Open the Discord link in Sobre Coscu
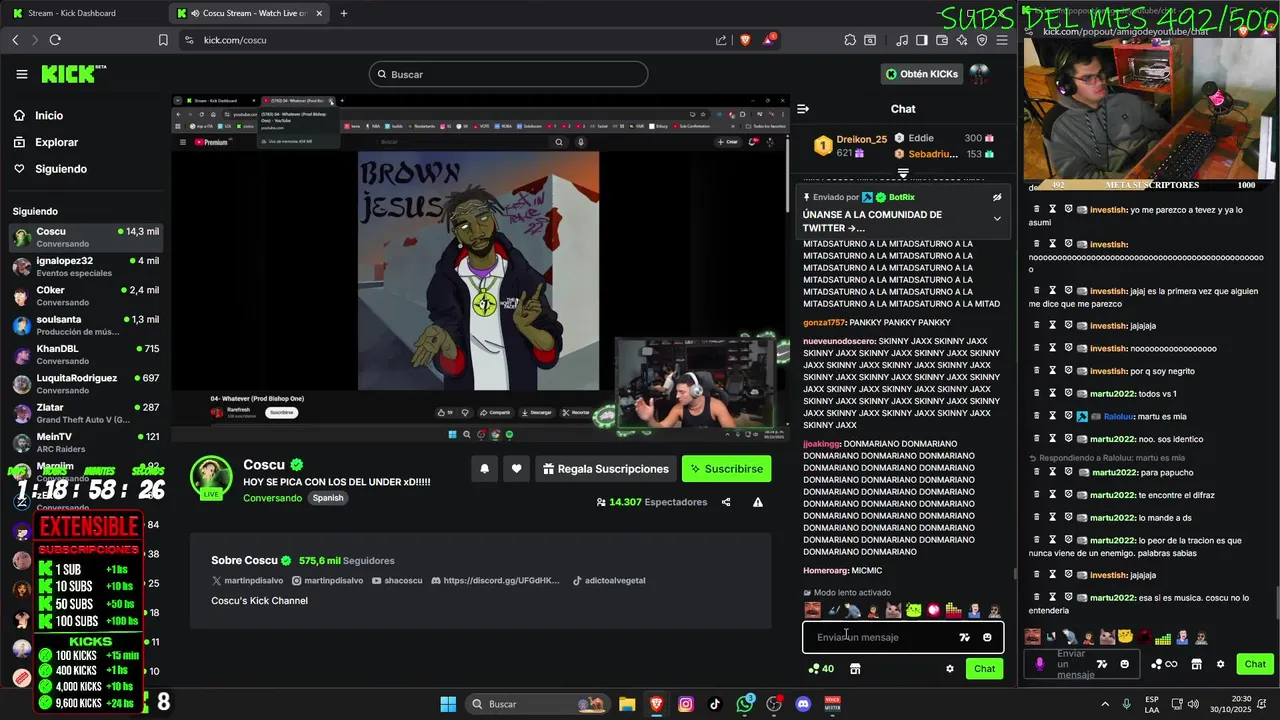The height and width of the screenshot is (720, 1280). click(x=495, y=580)
